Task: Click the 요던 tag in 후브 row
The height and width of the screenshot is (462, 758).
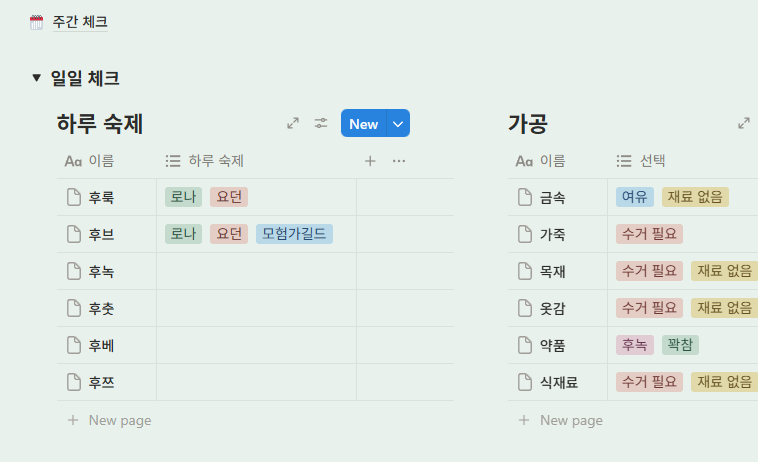Action: pyautogui.click(x=229, y=234)
